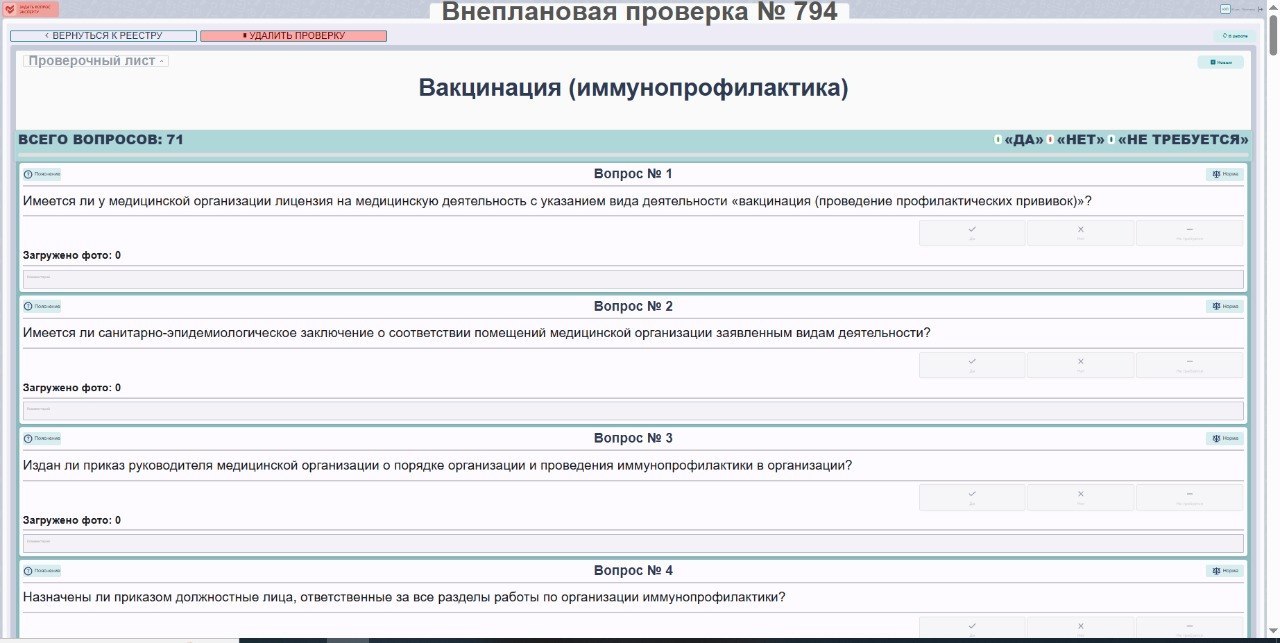This screenshot has width=1280, height=643.
Task: Click comment field under Вопрос № 3
Action: [633, 543]
